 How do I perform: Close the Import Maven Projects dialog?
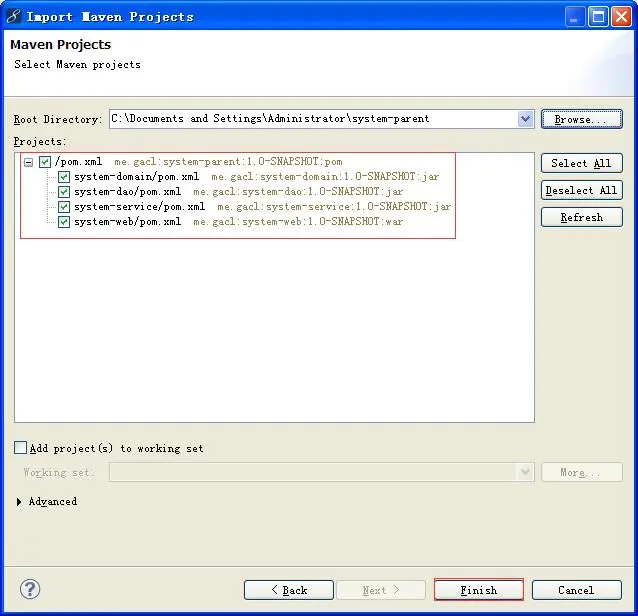click(622, 17)
